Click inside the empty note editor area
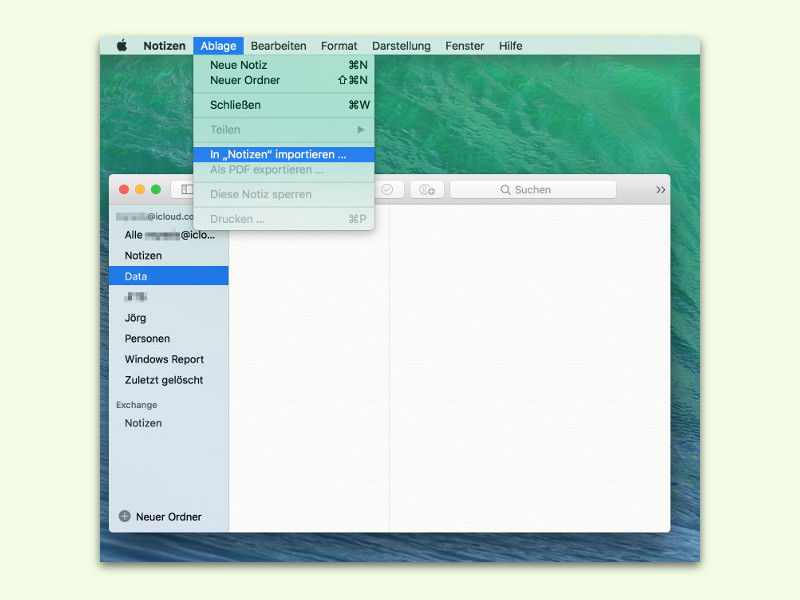This screenshot has width=800, height=600. coord(530,368)
